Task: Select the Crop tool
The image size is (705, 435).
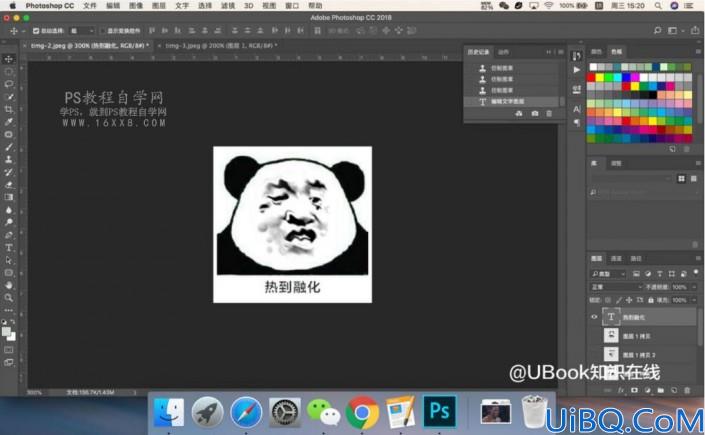Action: pos(9,109)
